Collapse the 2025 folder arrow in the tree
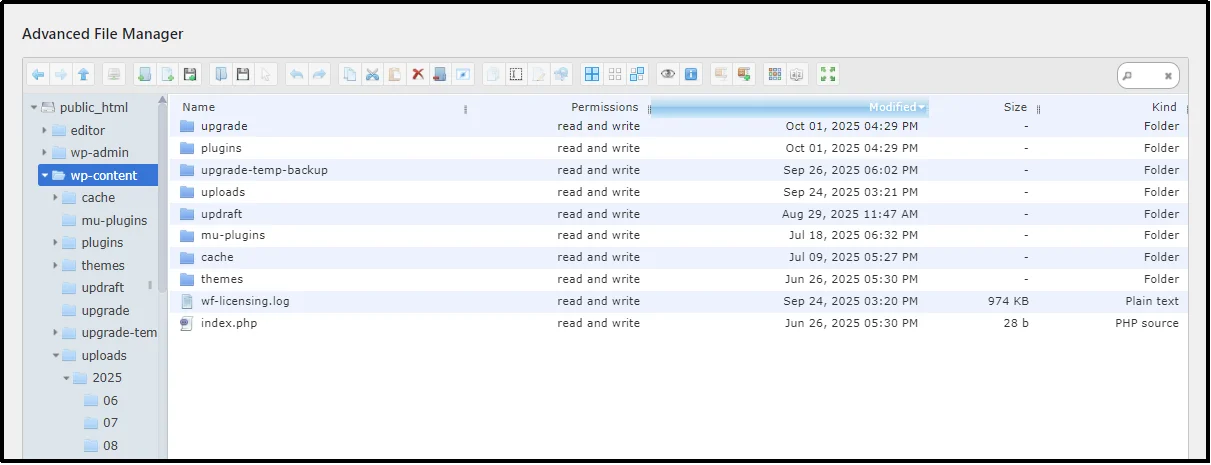 click(67, 378)
